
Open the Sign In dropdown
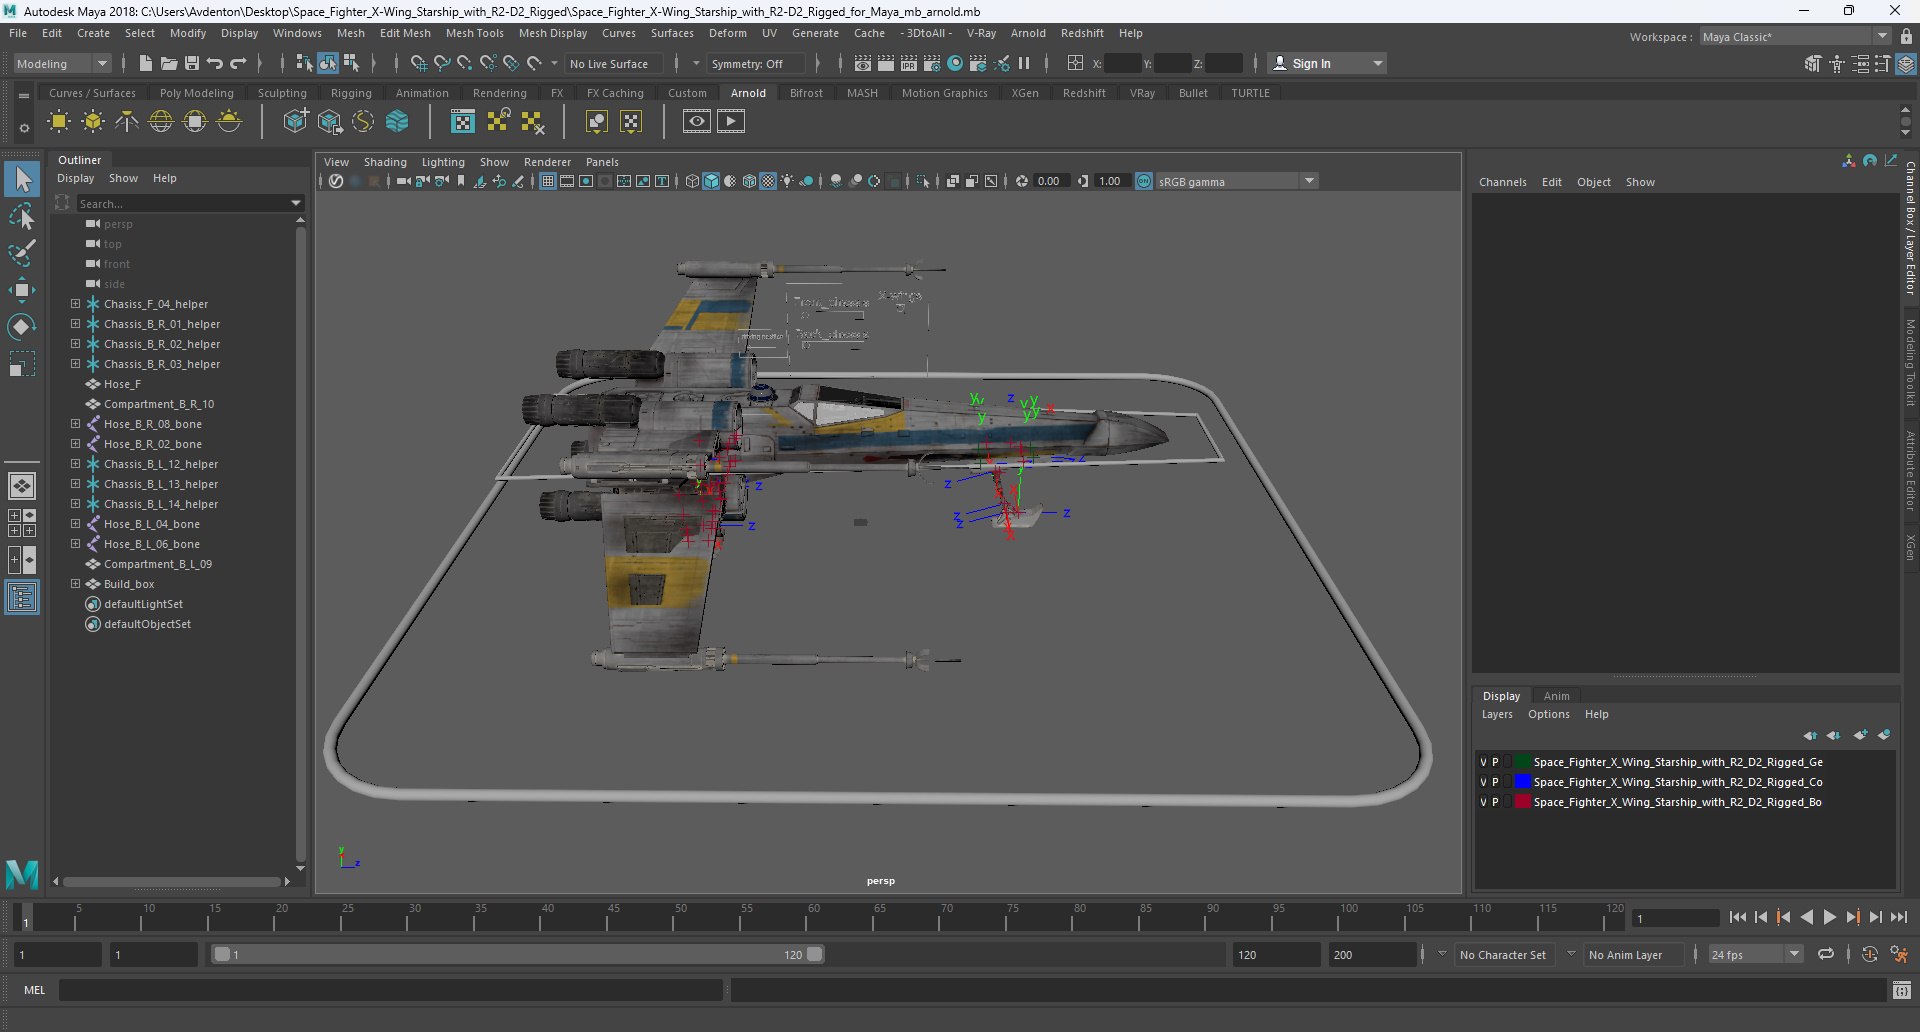pos(1327,63)
